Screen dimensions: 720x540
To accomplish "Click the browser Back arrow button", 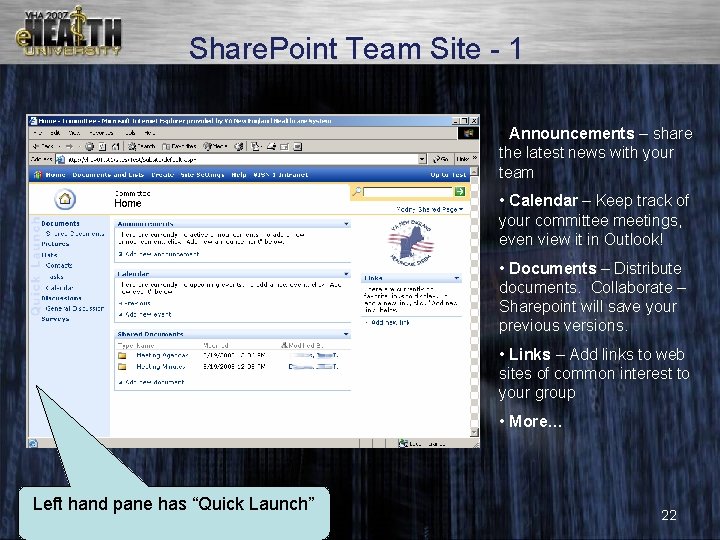I will [x=42, y=146].
